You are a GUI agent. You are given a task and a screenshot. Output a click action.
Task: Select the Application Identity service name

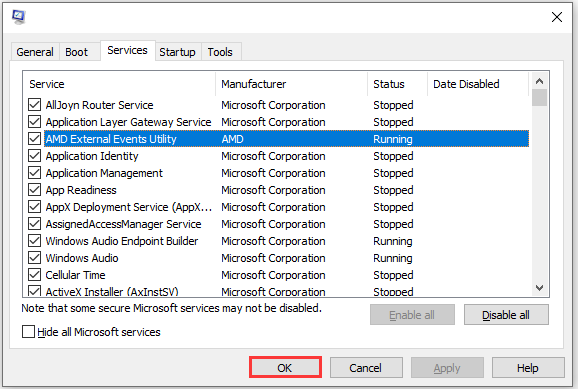[x=92, y=156]
